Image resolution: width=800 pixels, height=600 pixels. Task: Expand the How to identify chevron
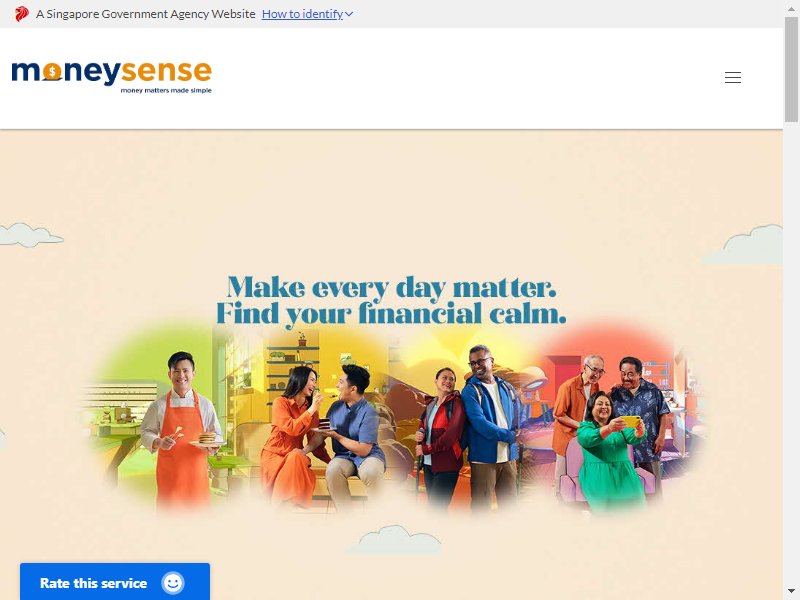click(349, 14)
